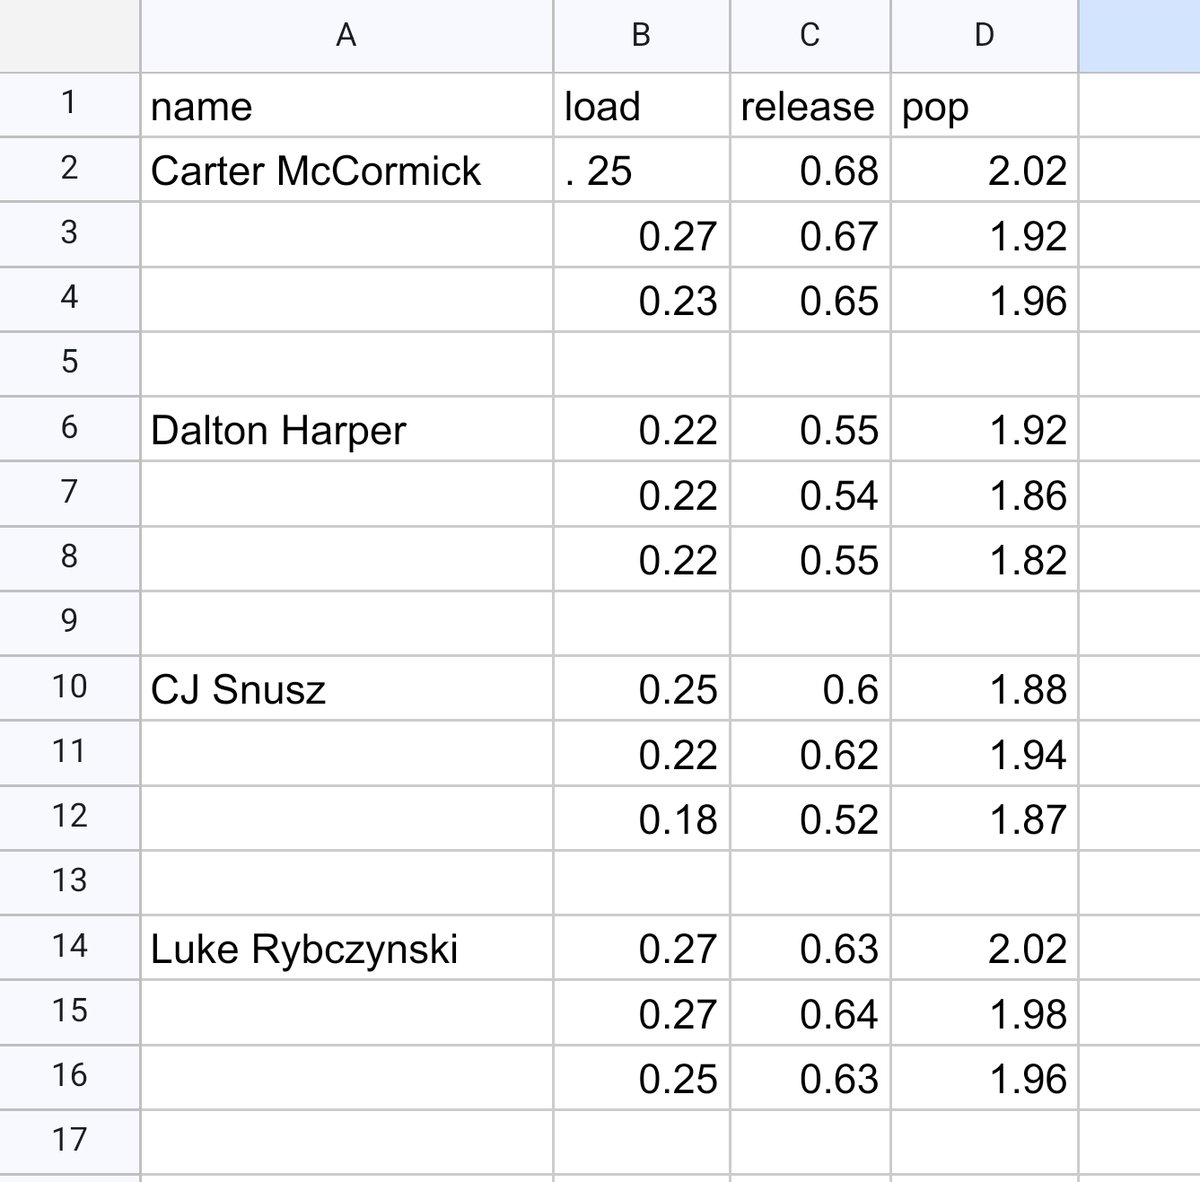Select pop 1.98 cell

pyautogui.click(x=984, y=1012)
